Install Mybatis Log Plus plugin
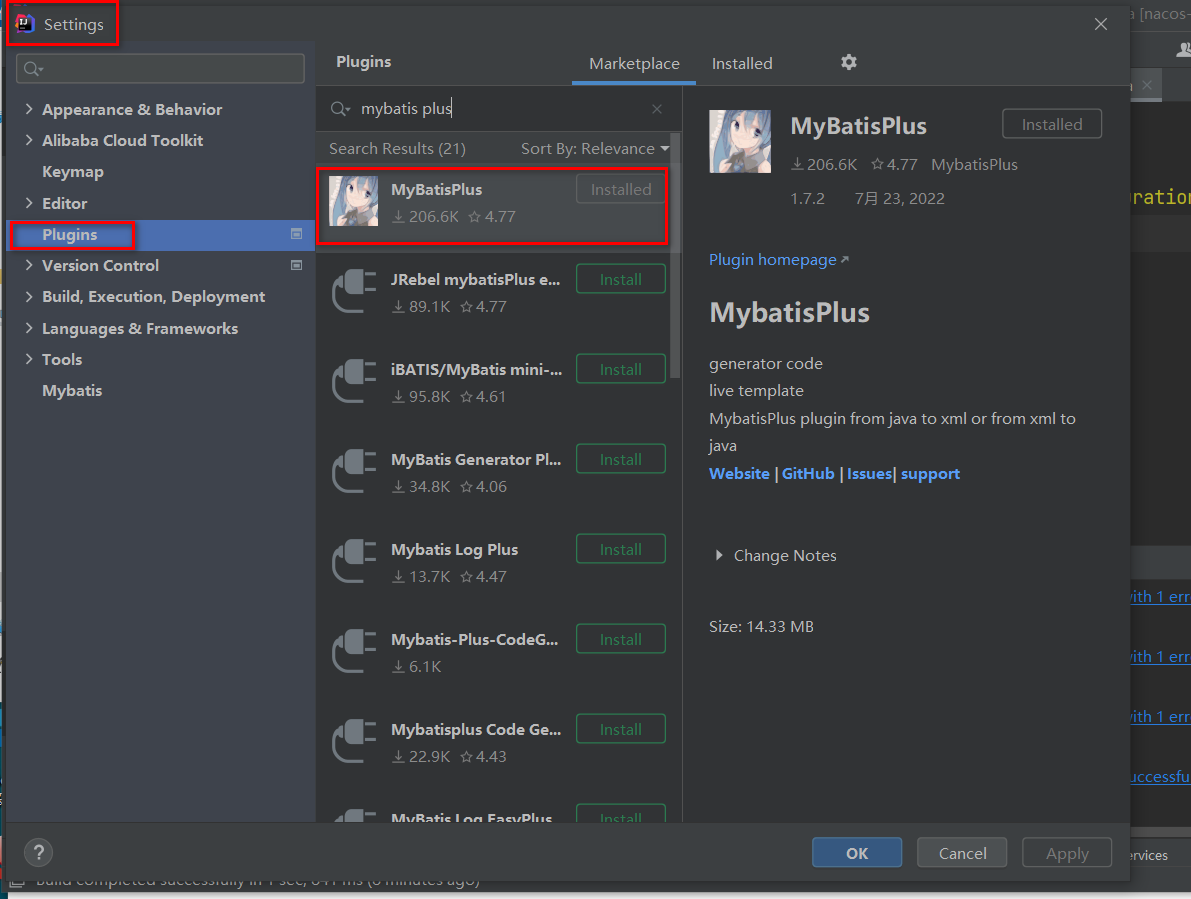This screenshot has height=899, width=1191. [621, 549]
